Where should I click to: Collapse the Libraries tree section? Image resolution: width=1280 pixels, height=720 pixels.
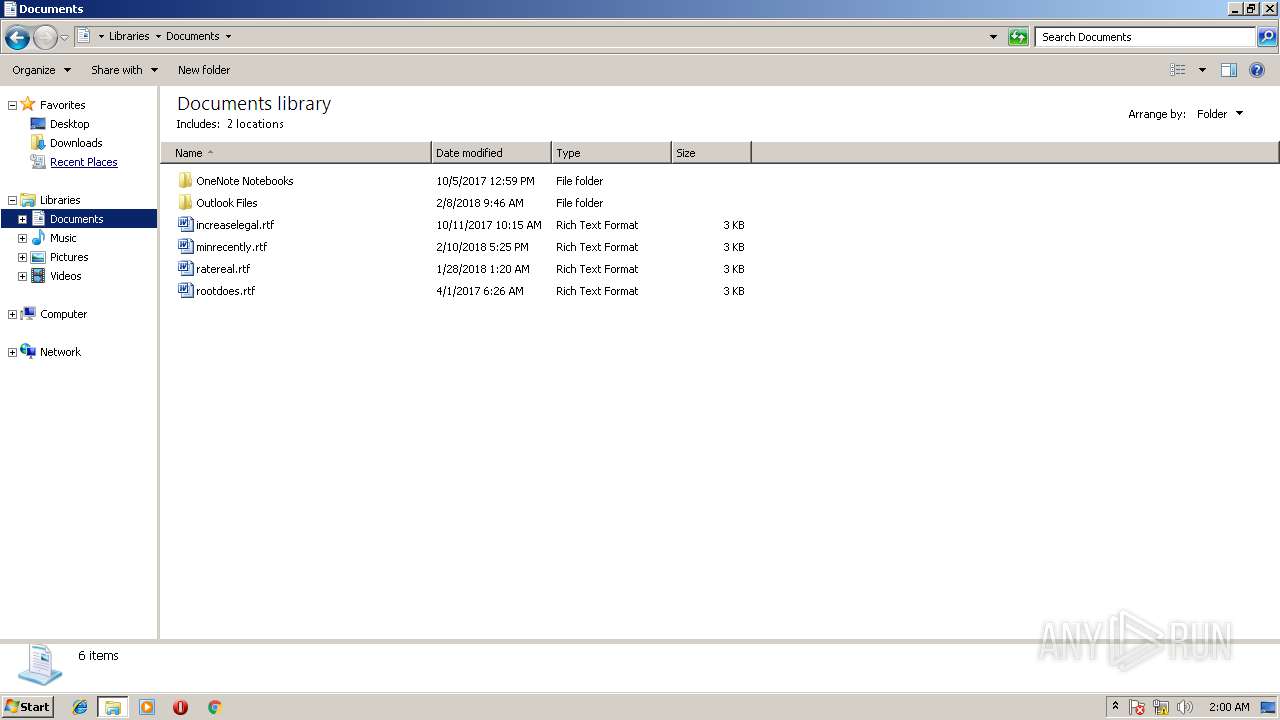tap(12, 200)
